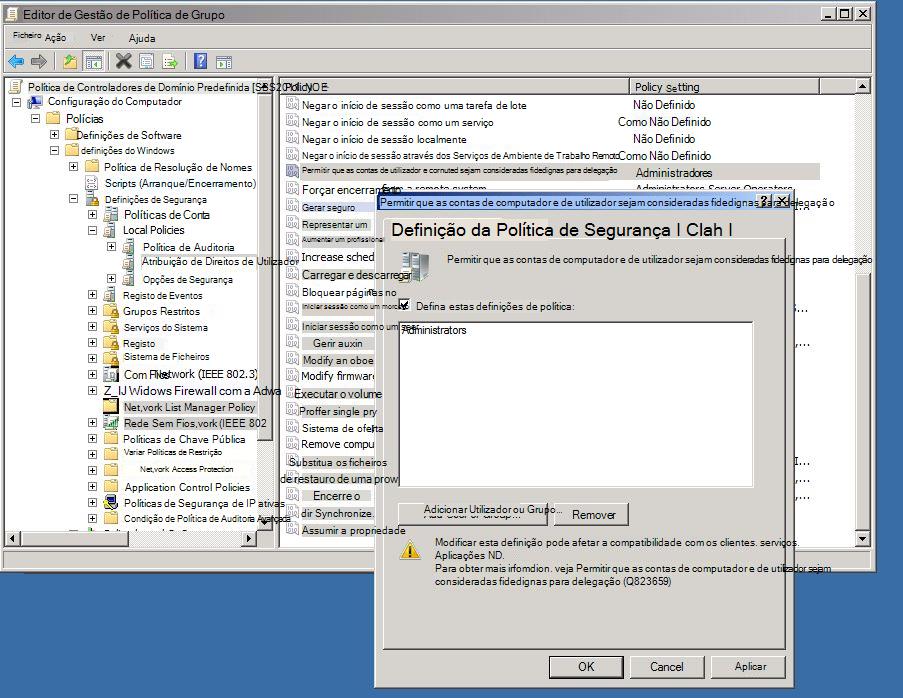Click the Rede Sem Fios (IEEE 802) icon
903x698 pixels.
pyautogui.click(x=111, y=423)
